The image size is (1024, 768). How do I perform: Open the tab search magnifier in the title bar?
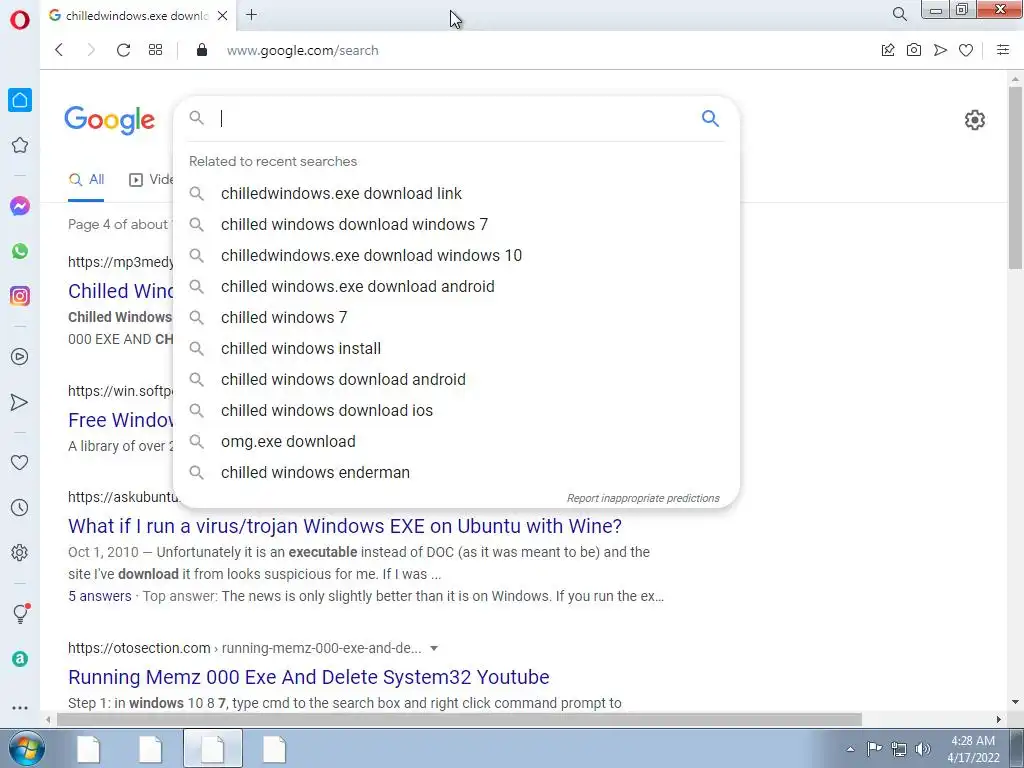pos(899,14)
